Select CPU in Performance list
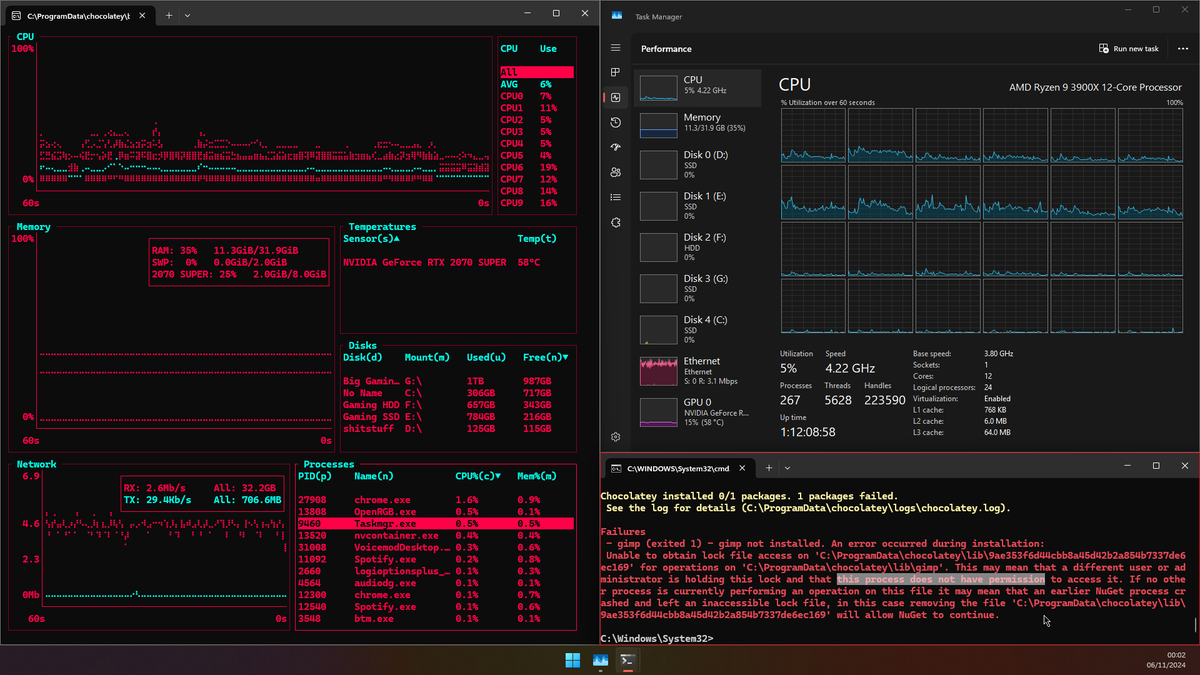 coord(697,86)
